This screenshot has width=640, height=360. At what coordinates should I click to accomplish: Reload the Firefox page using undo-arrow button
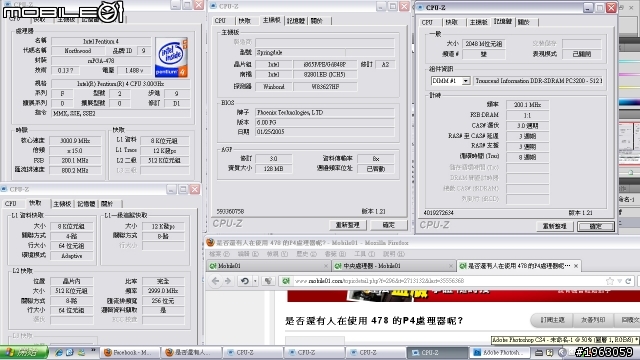[x=244, y=281]
